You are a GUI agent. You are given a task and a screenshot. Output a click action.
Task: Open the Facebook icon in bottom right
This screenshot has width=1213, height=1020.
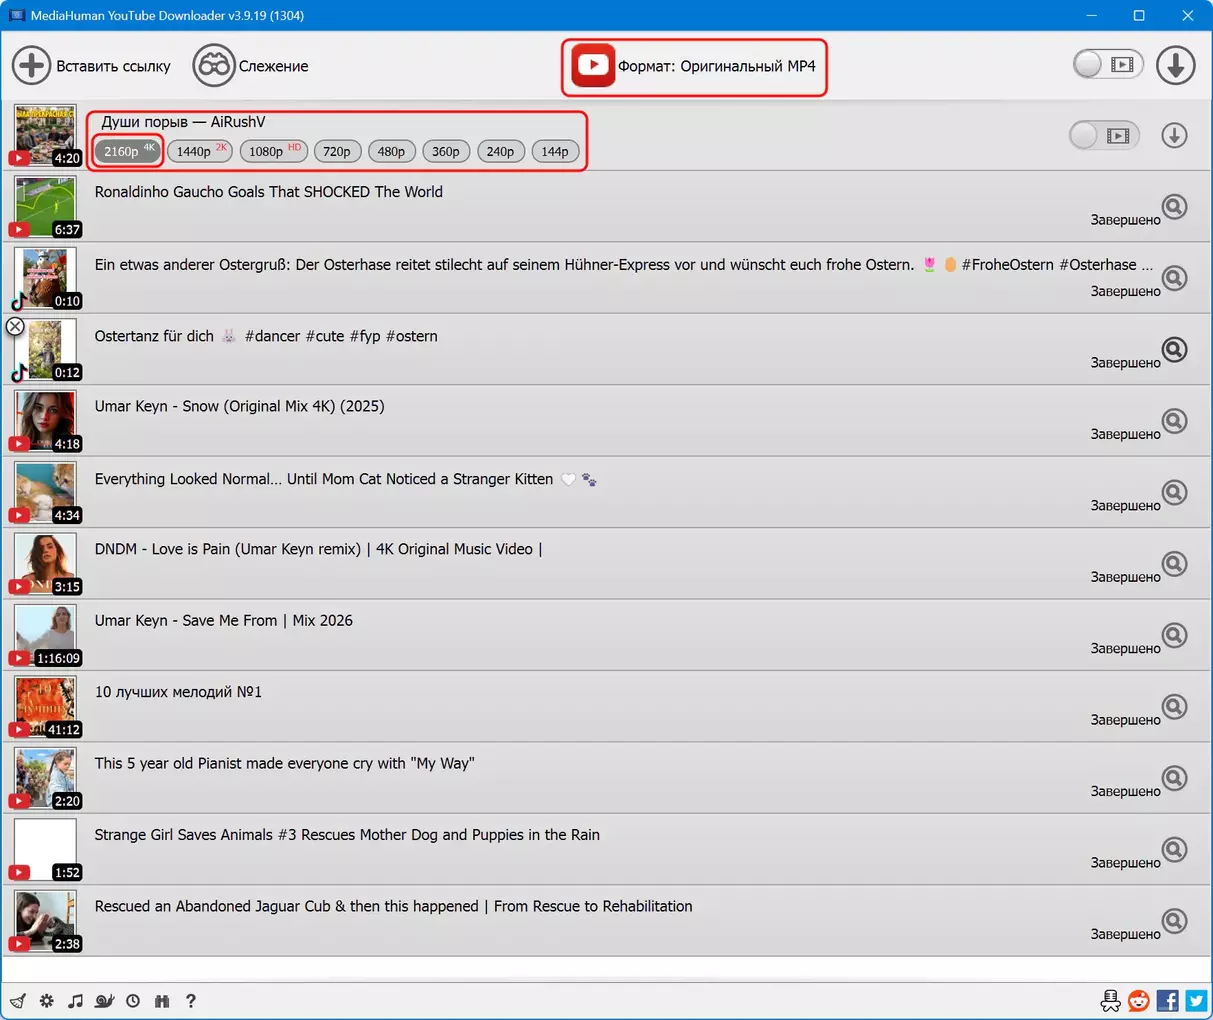pos(1167,1001)
